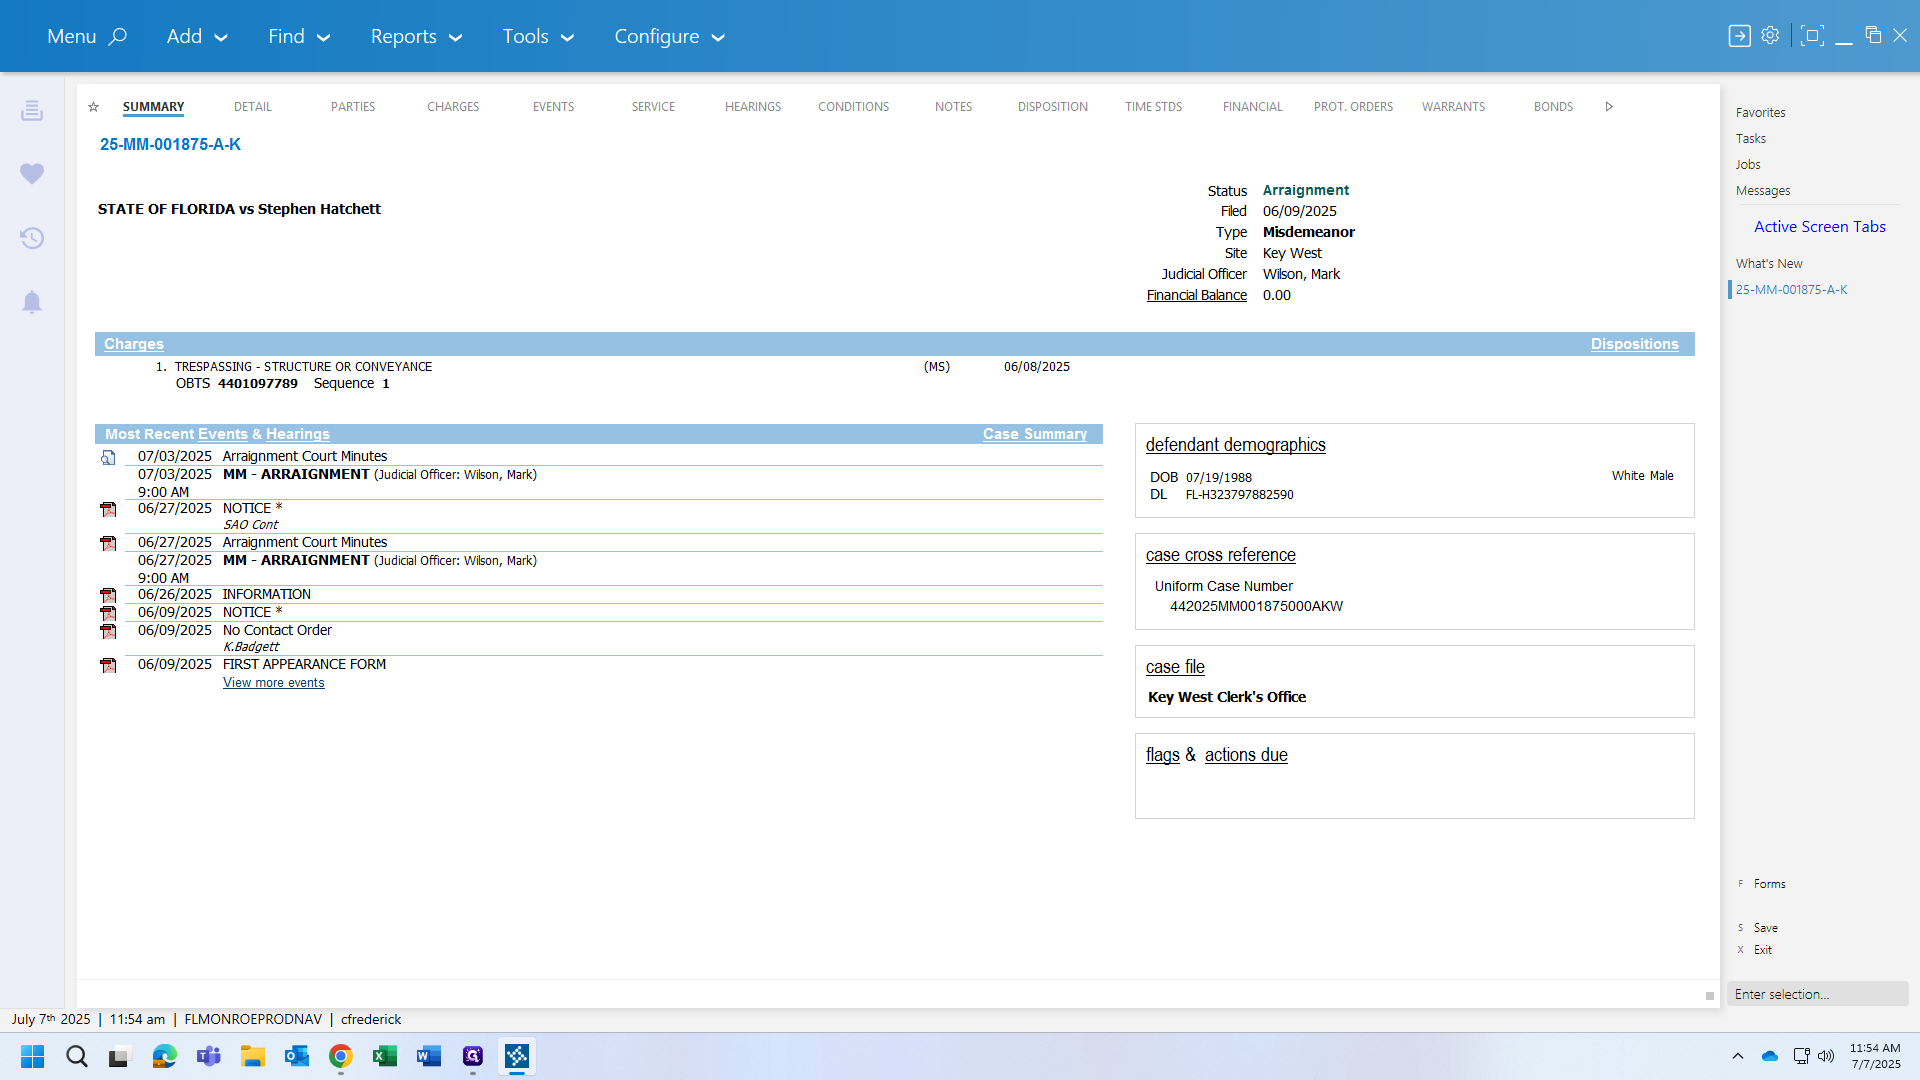1920x1080 pixels.
Task: Open Tasks in the right panel
Action: (x=1750, y=139)
